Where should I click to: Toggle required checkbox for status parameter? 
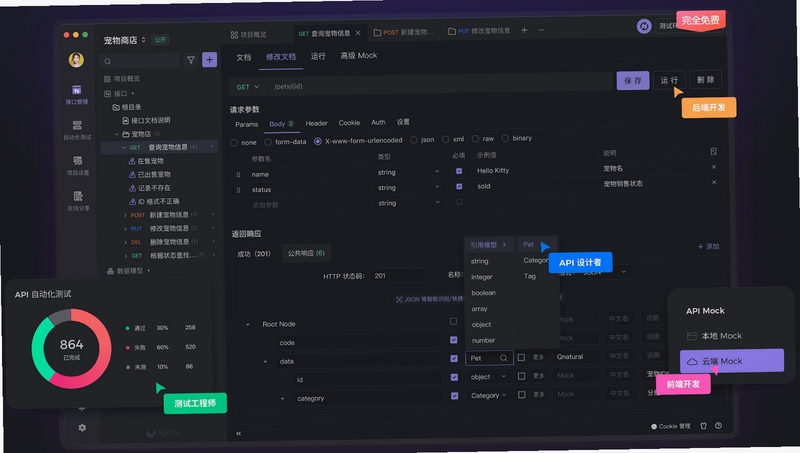(x=459, y=186)
